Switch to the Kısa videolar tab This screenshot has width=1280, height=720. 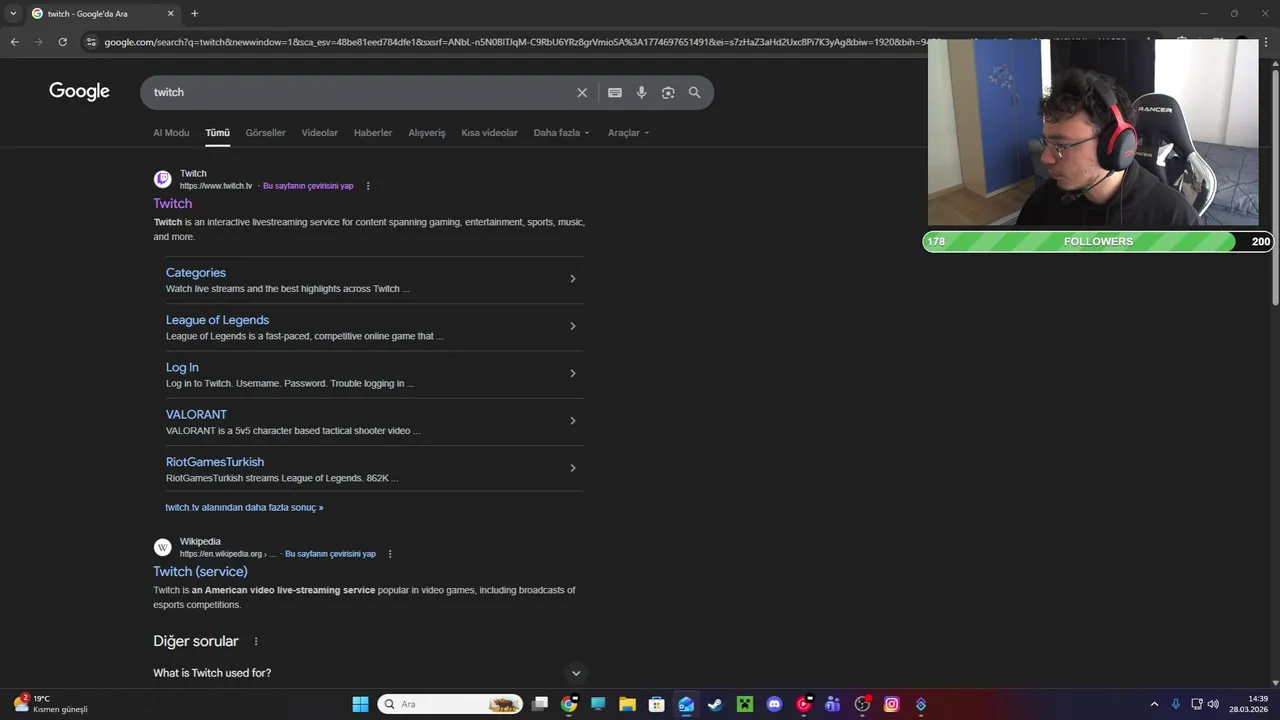coord(489,133)
